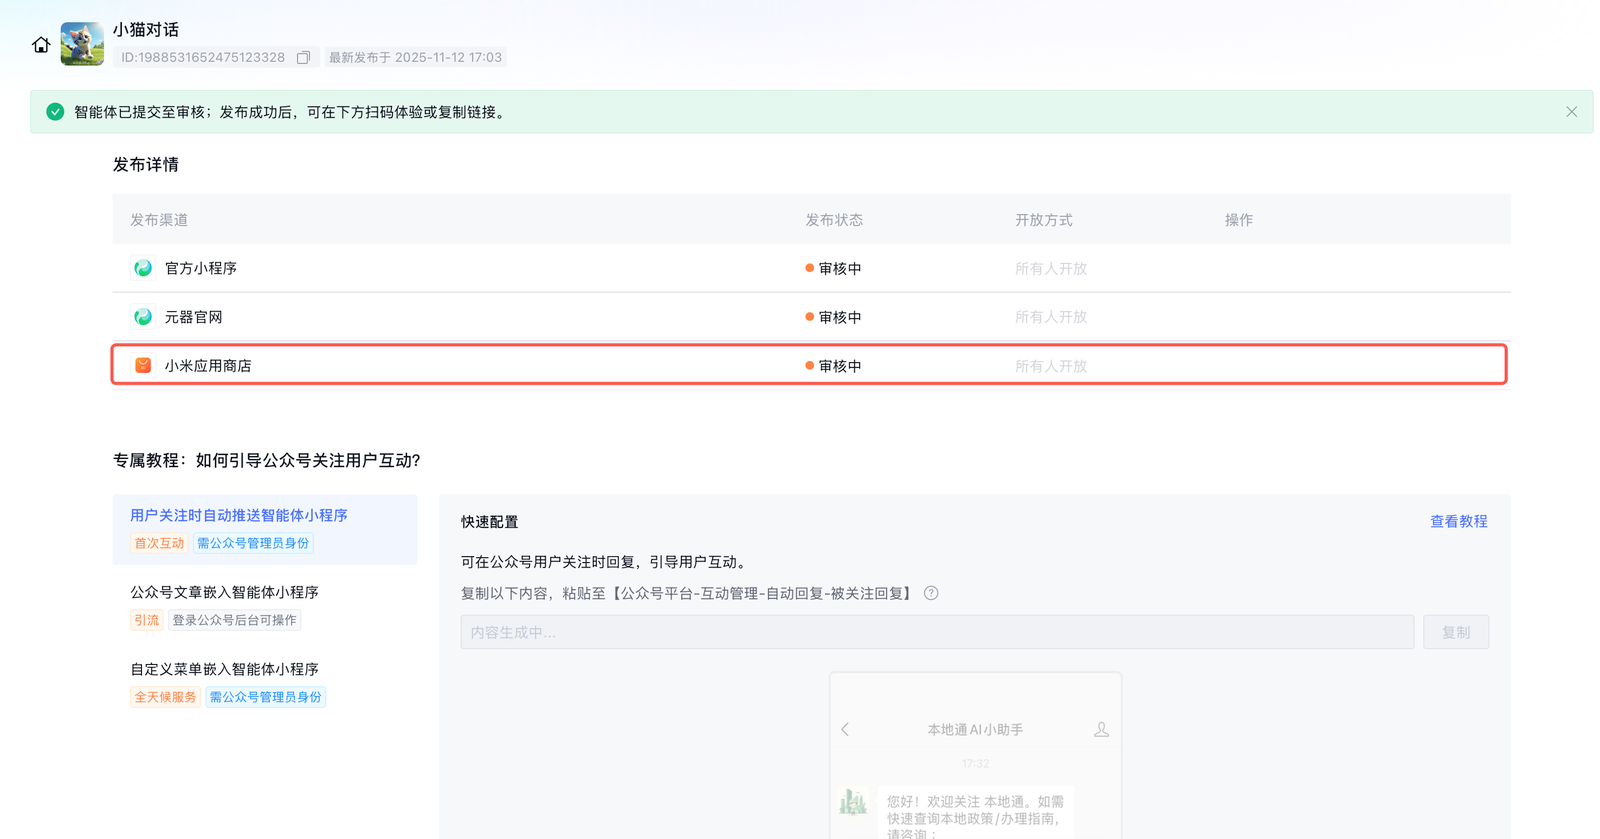Click the 内容生成中 text field
The height and width of the screenshot is (839, 1600).
(x=936, y=632)
